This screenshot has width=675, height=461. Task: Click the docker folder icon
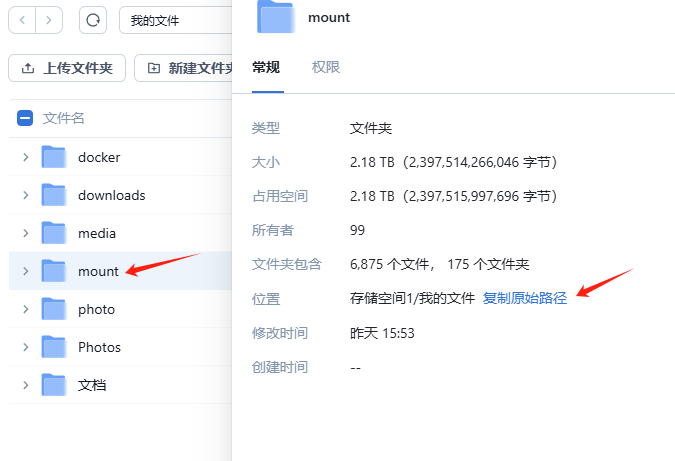[x=54, y=157]
